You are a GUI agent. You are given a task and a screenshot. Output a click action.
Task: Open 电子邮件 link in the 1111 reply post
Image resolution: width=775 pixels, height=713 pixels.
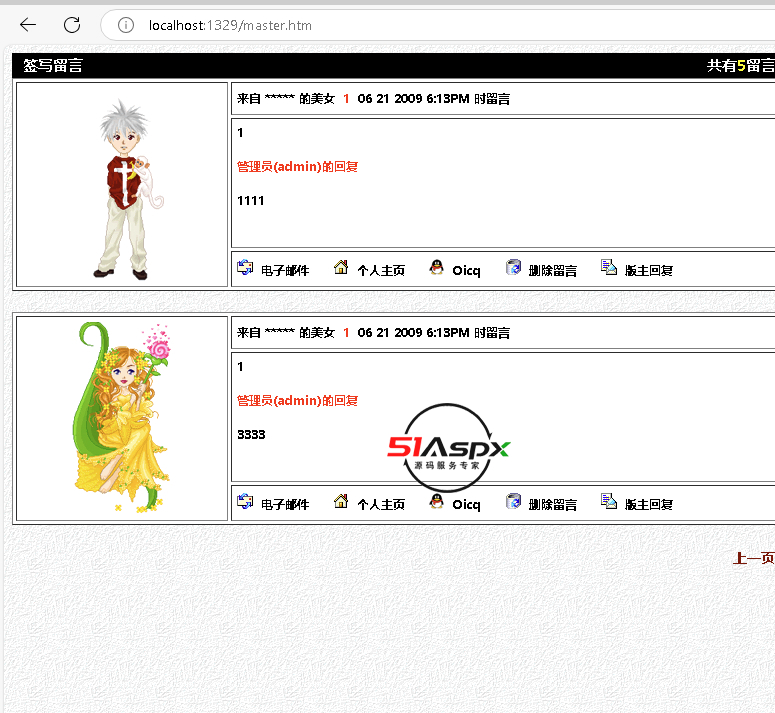coord(285,270)
